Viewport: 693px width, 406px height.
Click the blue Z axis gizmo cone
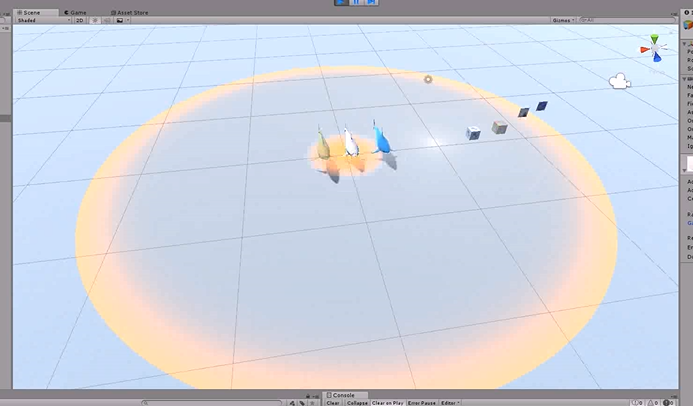coord(657,57)
